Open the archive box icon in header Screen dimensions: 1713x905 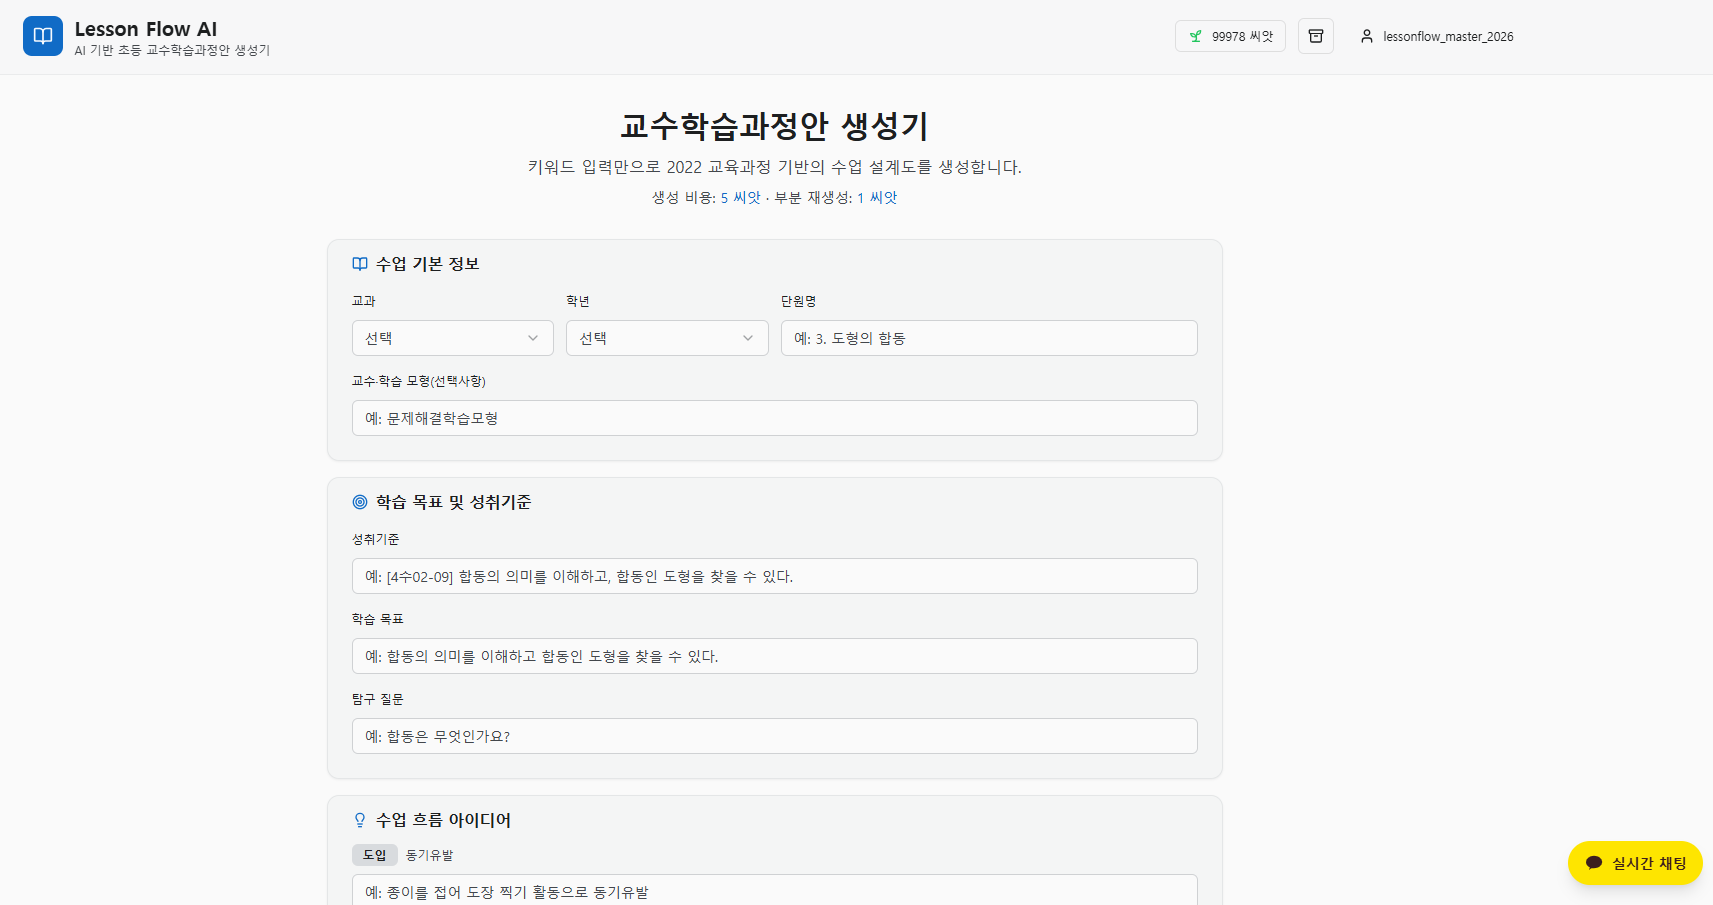(1315, 35)
